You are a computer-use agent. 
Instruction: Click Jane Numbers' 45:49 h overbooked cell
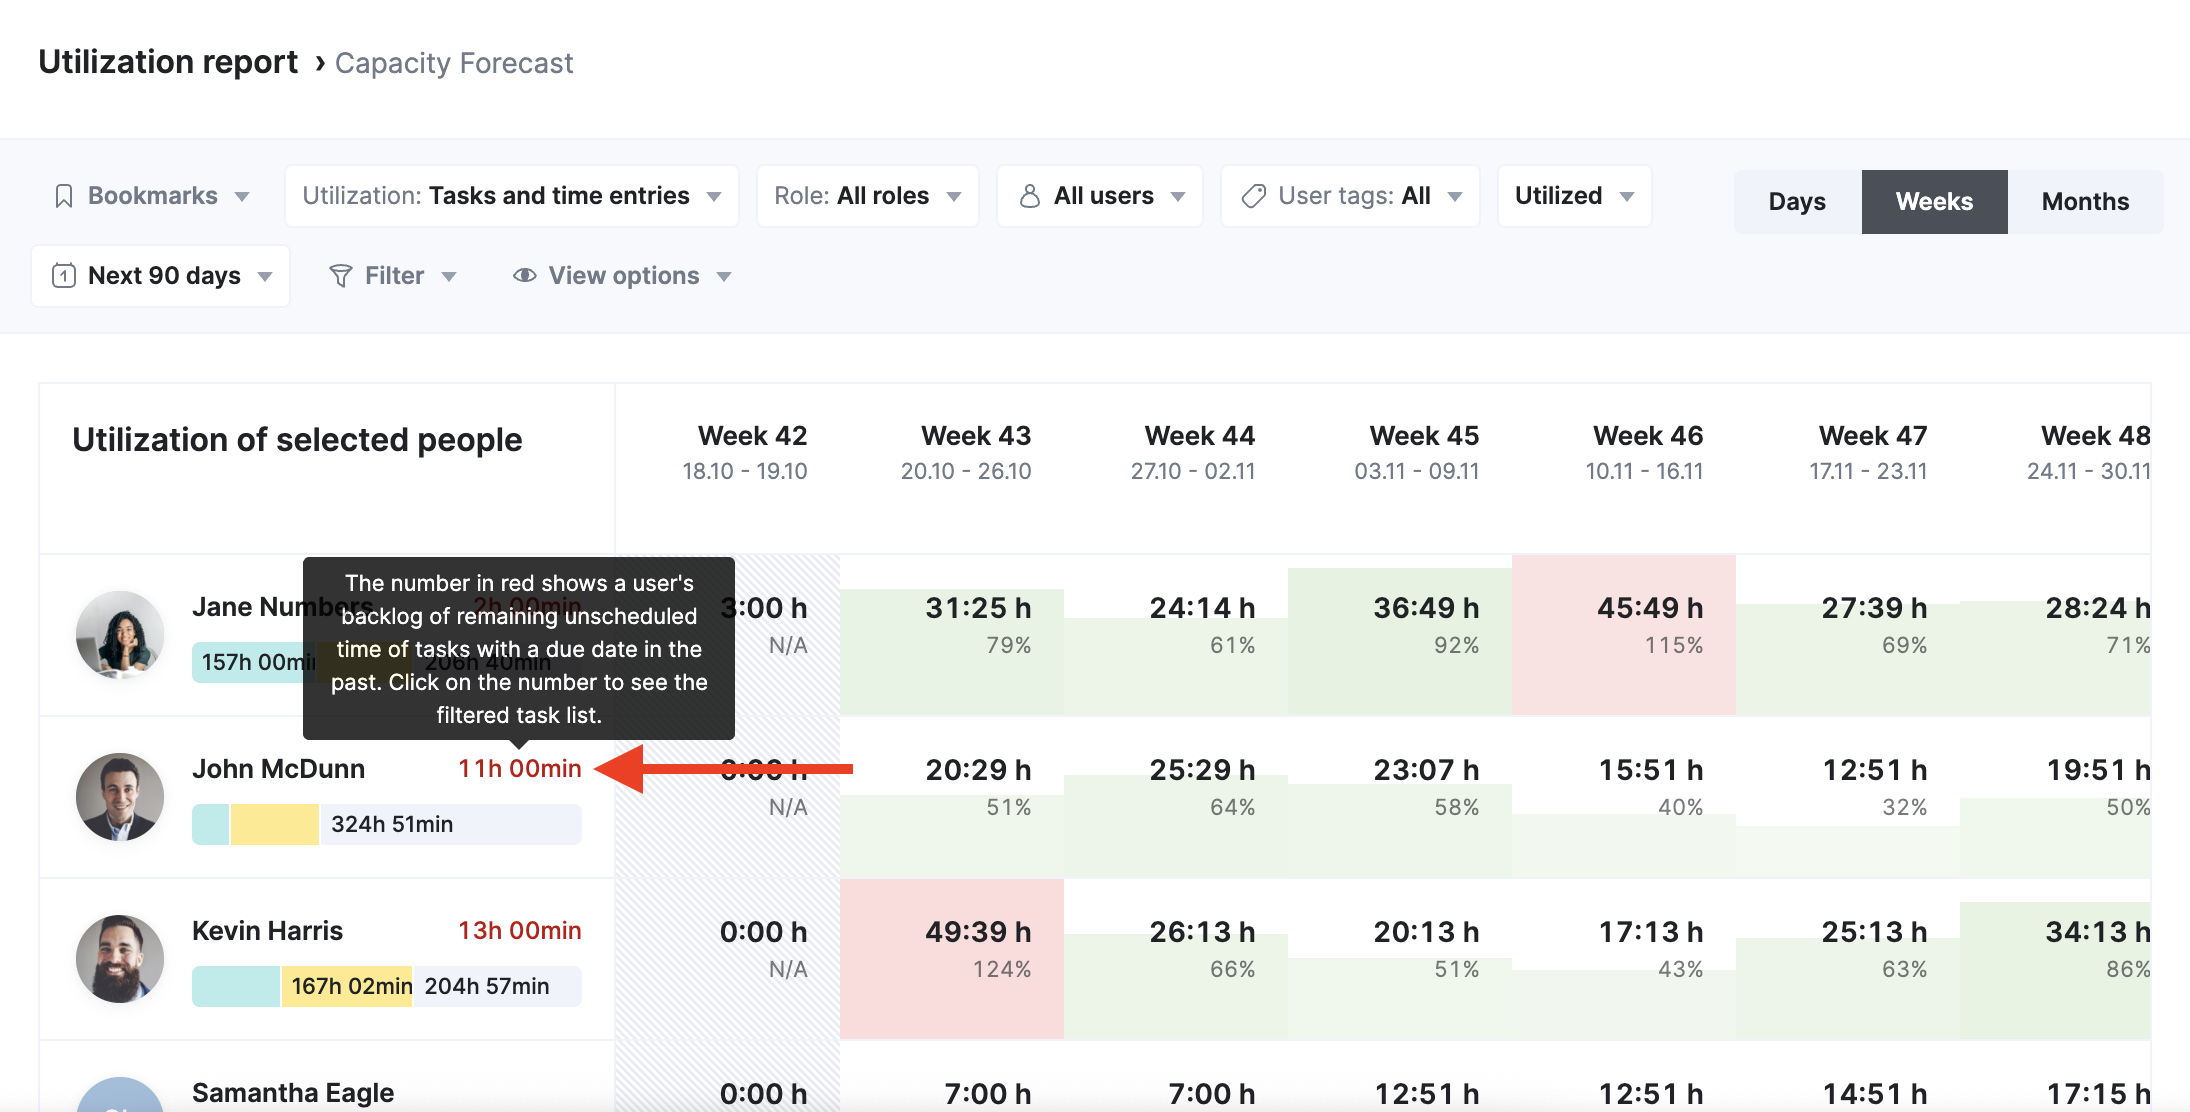pos(1624,635)
